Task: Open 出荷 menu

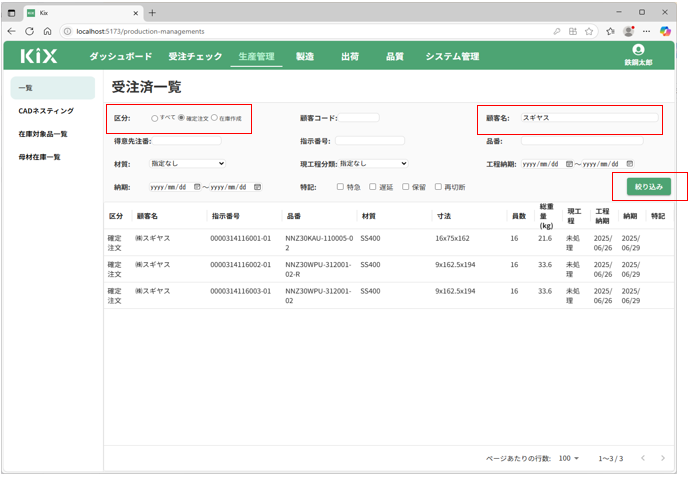Action: 350,57
